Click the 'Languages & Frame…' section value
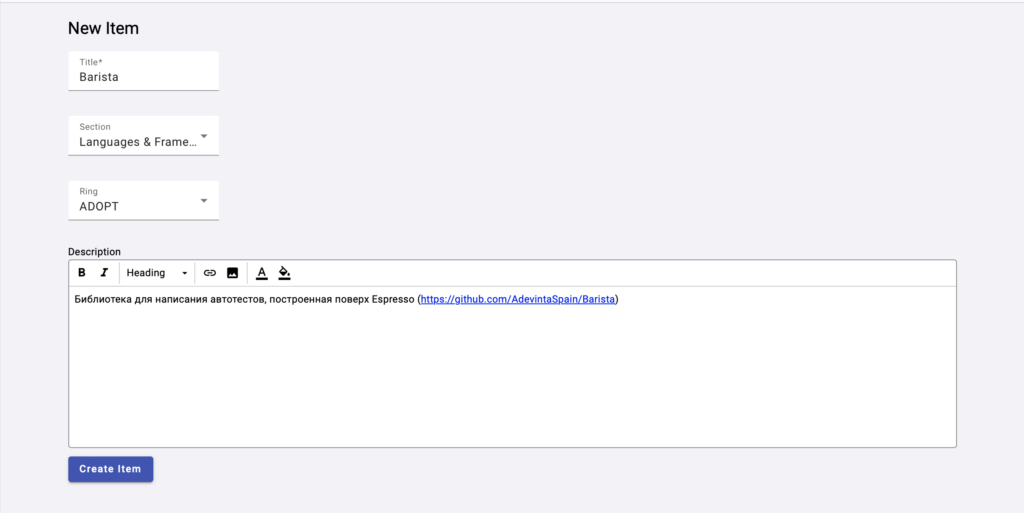The width and height of the screenshot is (1024, 513). (138, 142)
